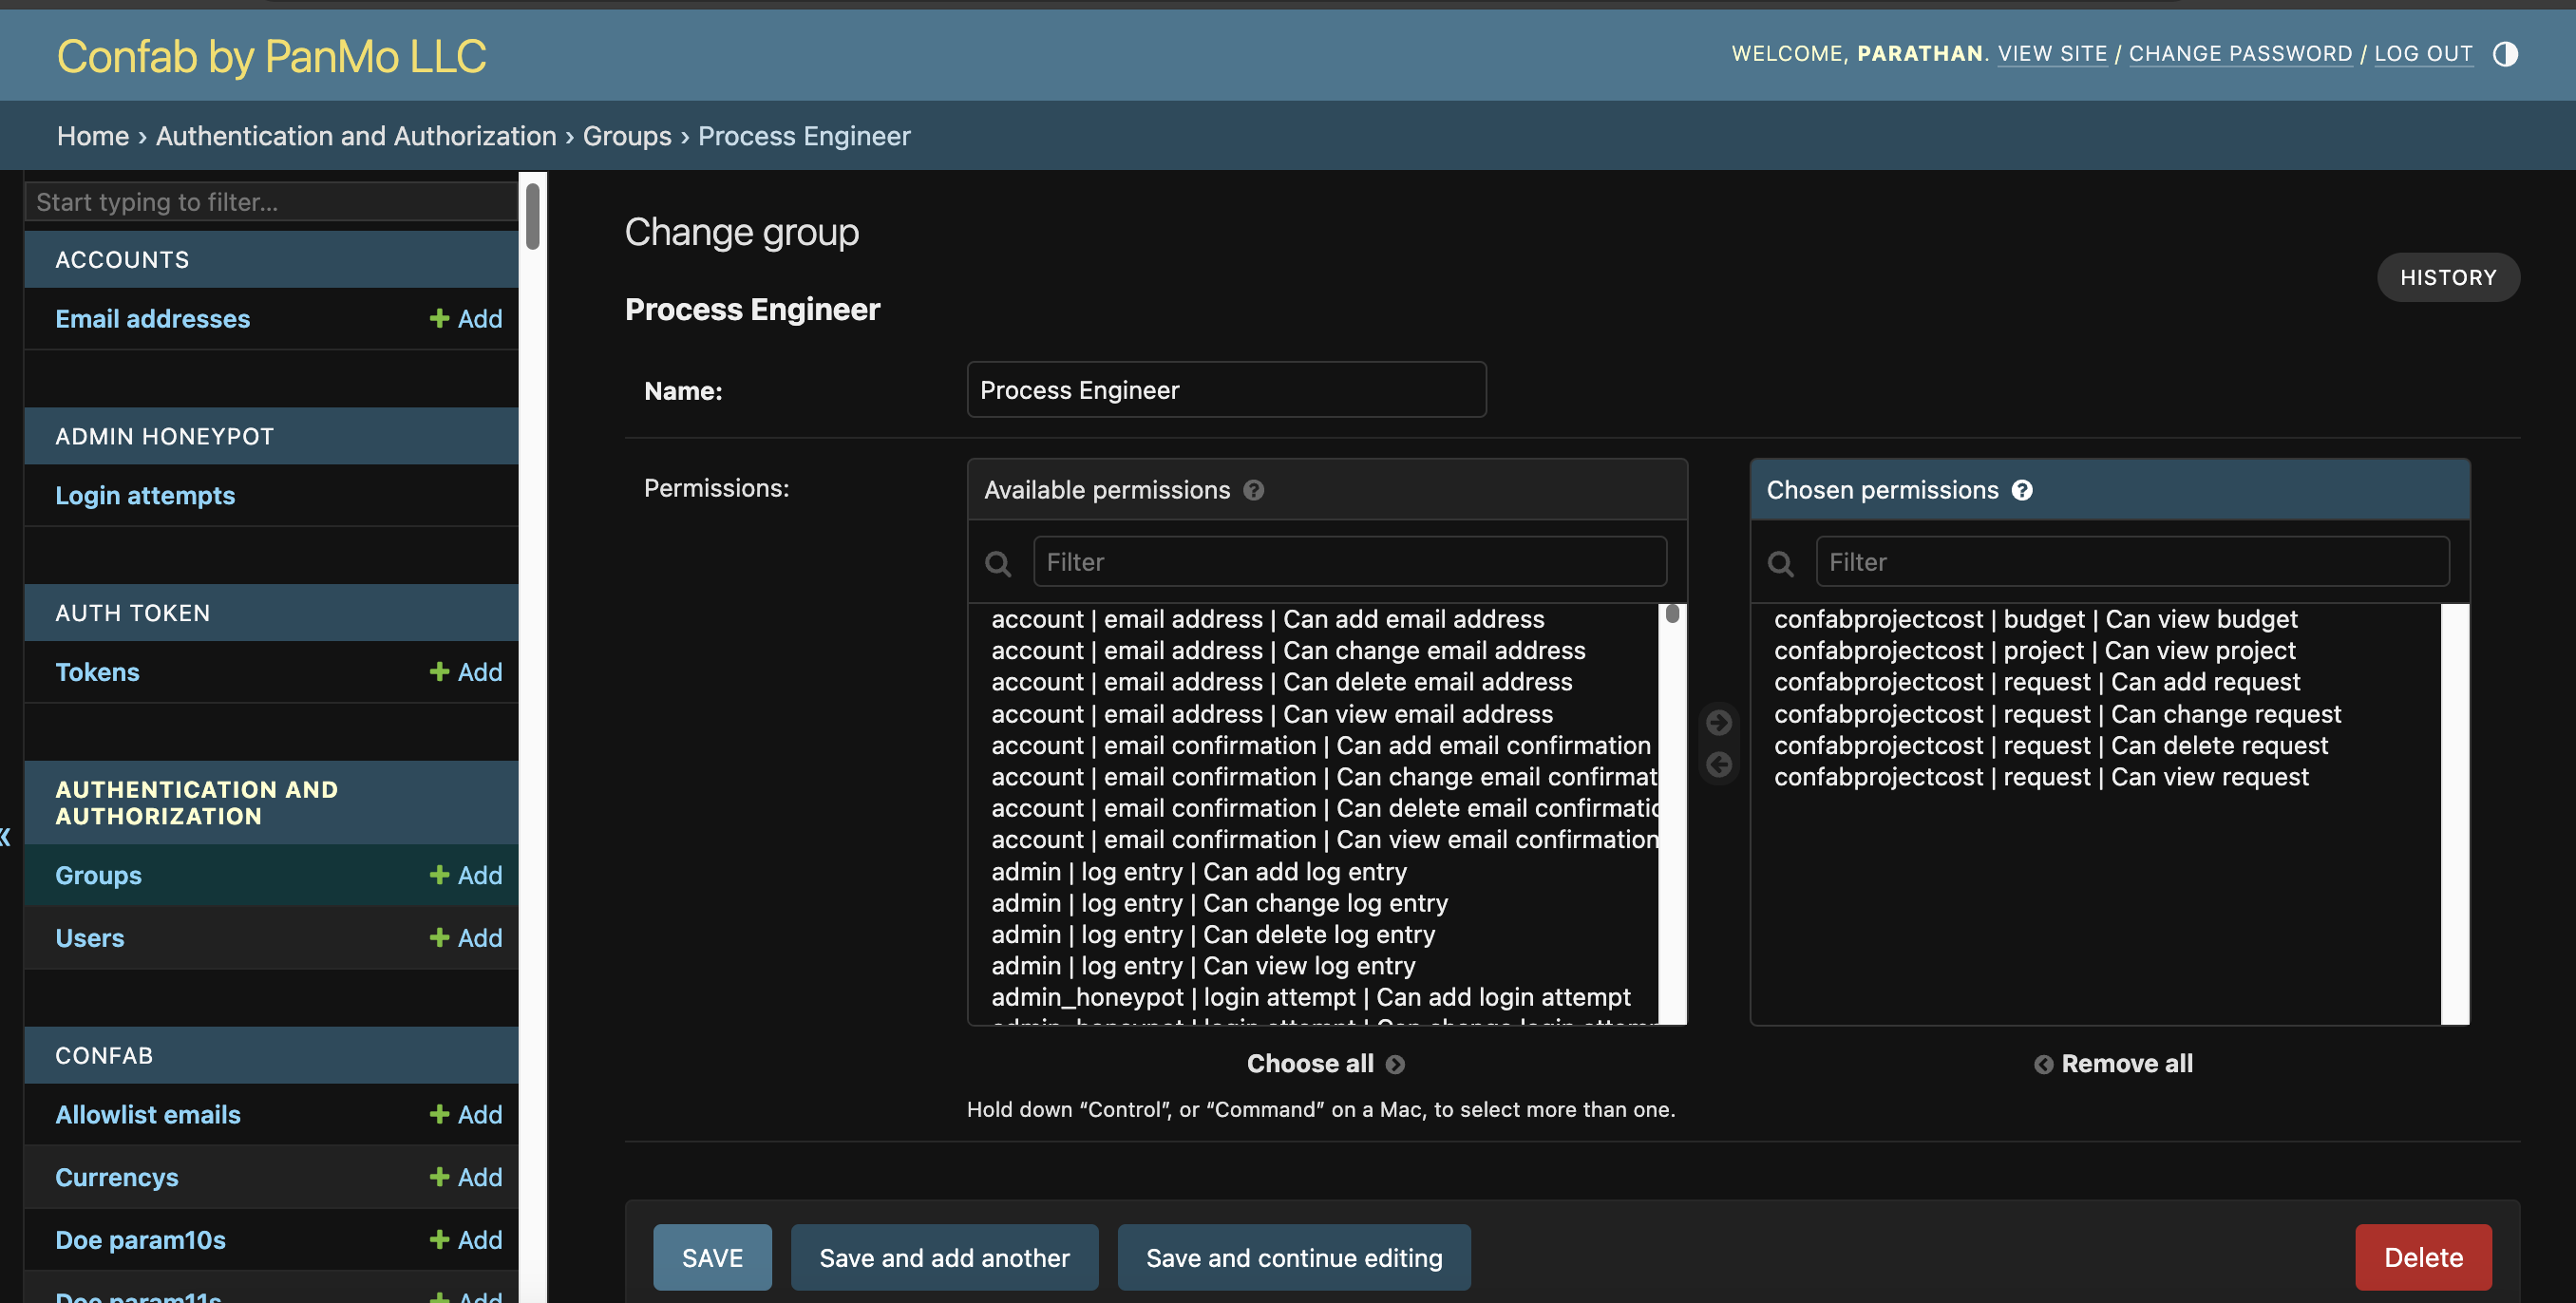Click the plus icon next to Tokens
The height and width of the screenshot is (1303, 2576).
[x=438, y=671]
